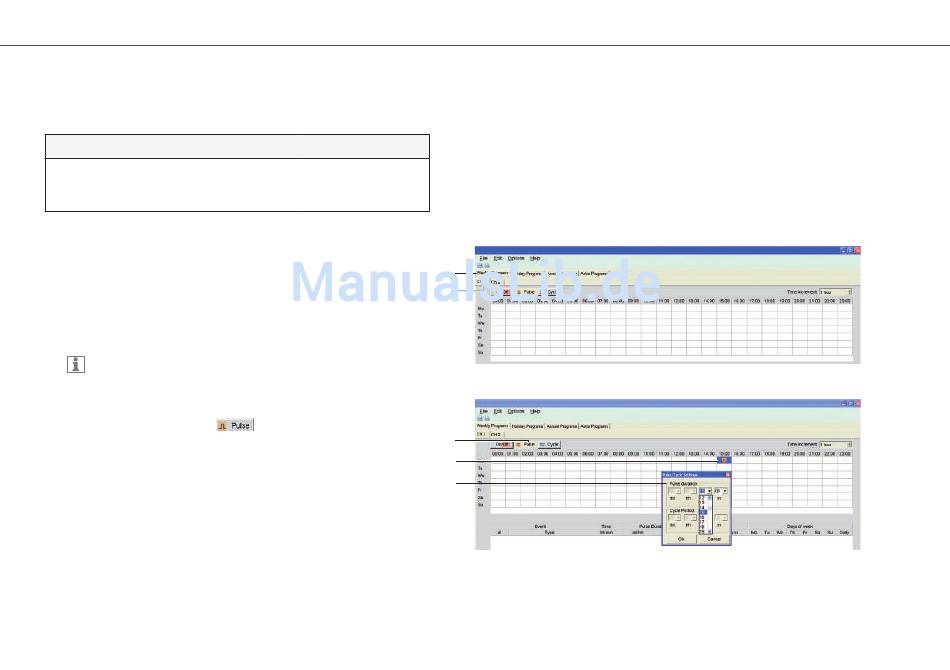Viewport: 950px width, 670px height.
Task: Click the save icon in the upper program window
Action: pyautogui.click(x=480, y=265)
